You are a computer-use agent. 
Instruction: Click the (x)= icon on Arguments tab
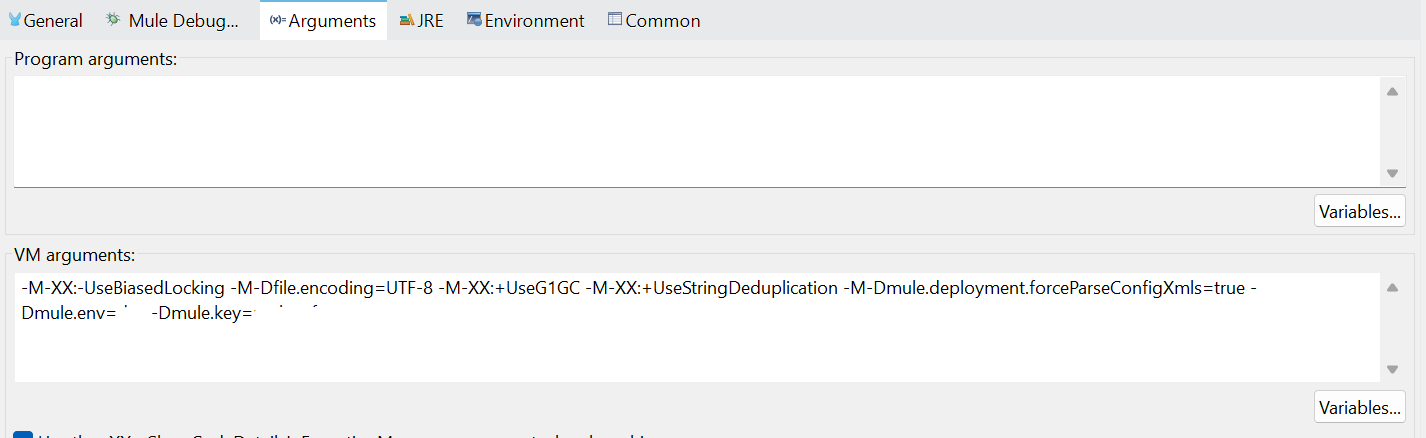278,20
